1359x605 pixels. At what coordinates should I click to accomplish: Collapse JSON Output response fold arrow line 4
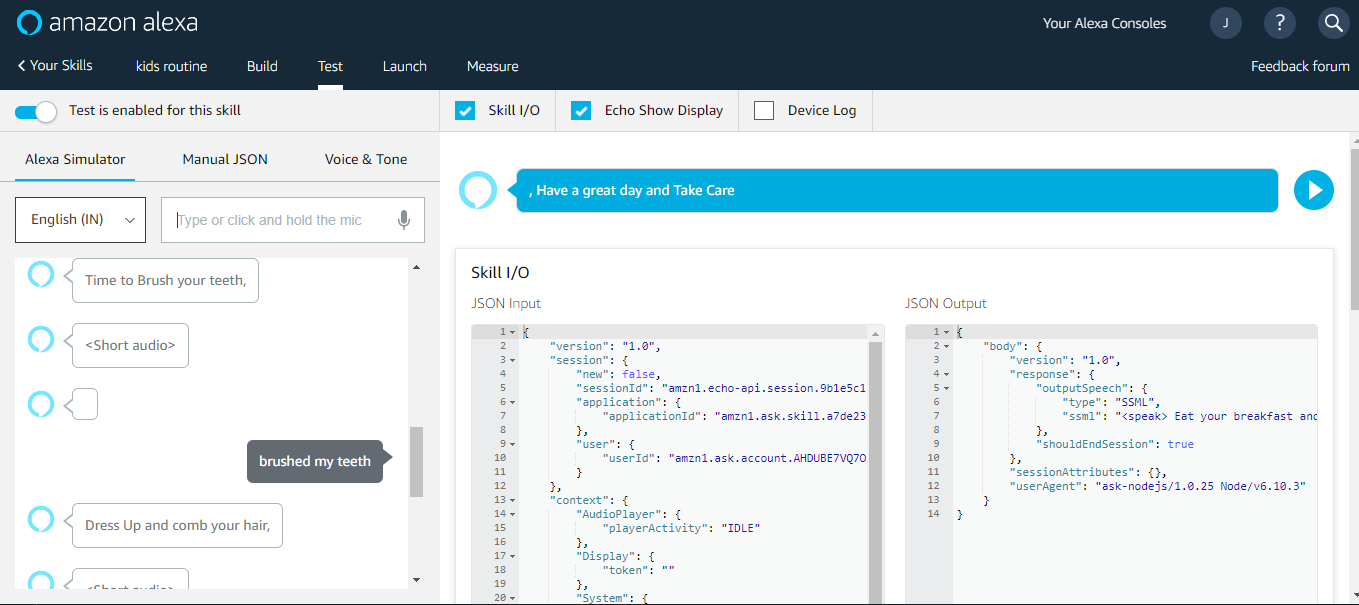[947, 374]
